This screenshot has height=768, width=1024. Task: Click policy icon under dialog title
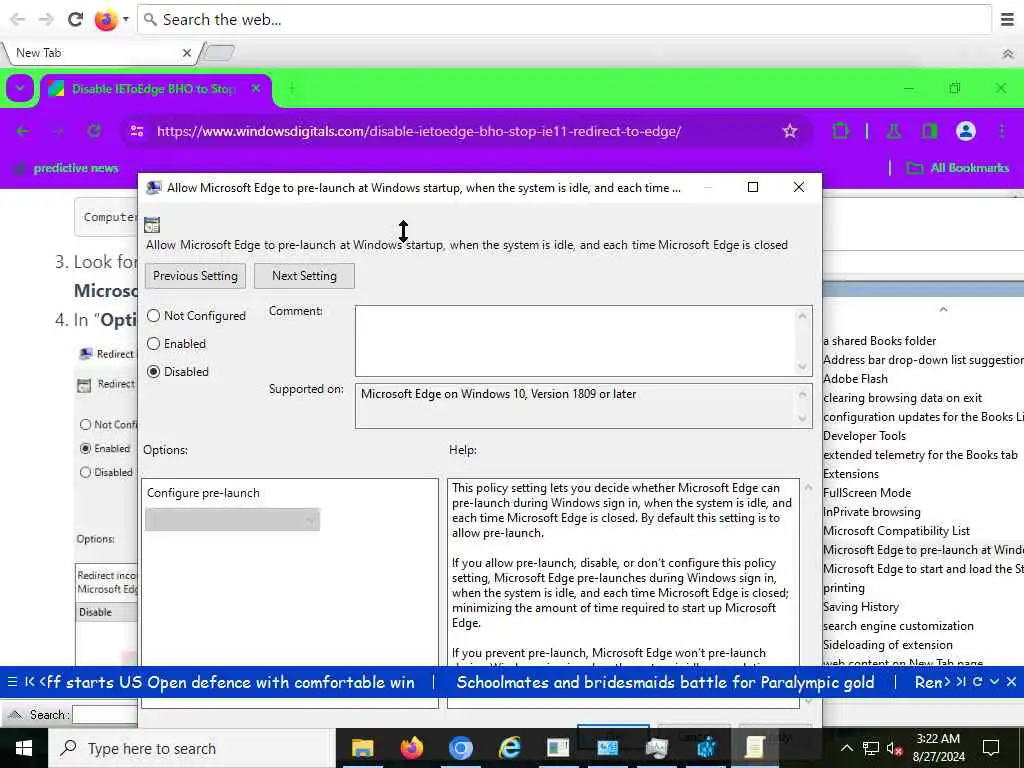pos(152,225)
